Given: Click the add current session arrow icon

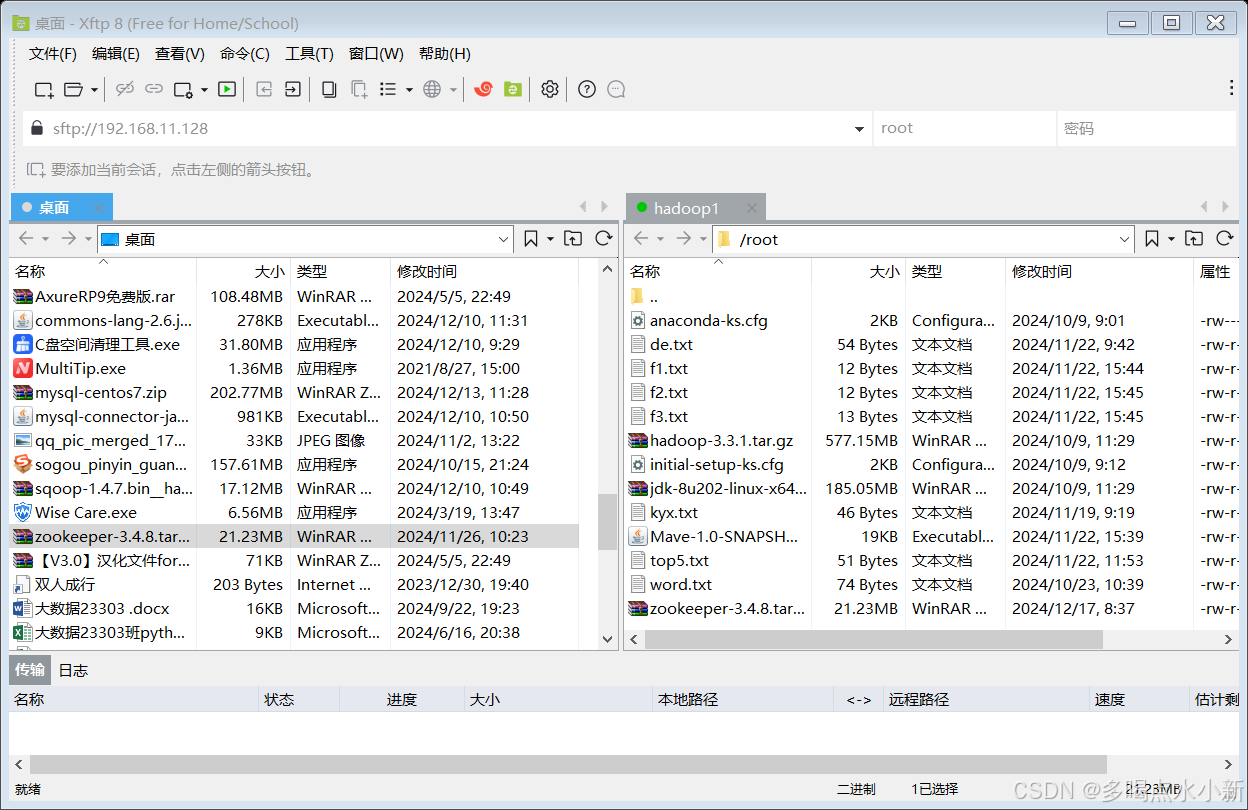Looking at the screenshot, I should (35, 170).
